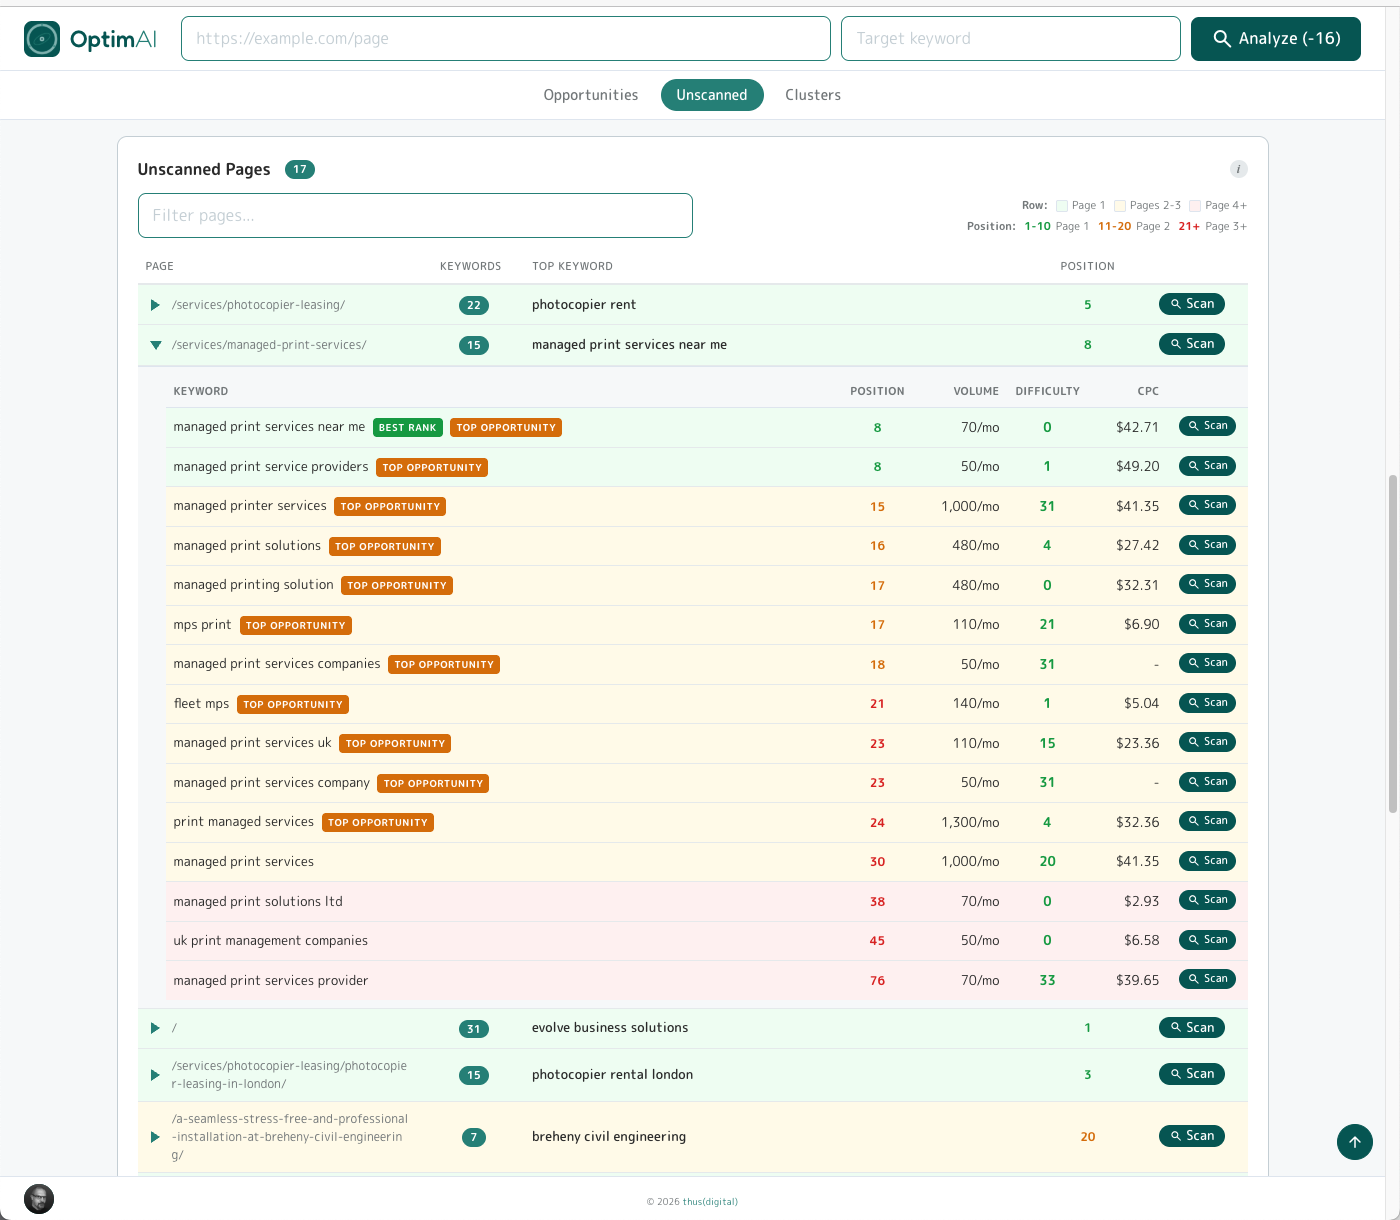Scan the photocopier rental london page
Viewport: 1400px width, 1220px height.
1192,1074
